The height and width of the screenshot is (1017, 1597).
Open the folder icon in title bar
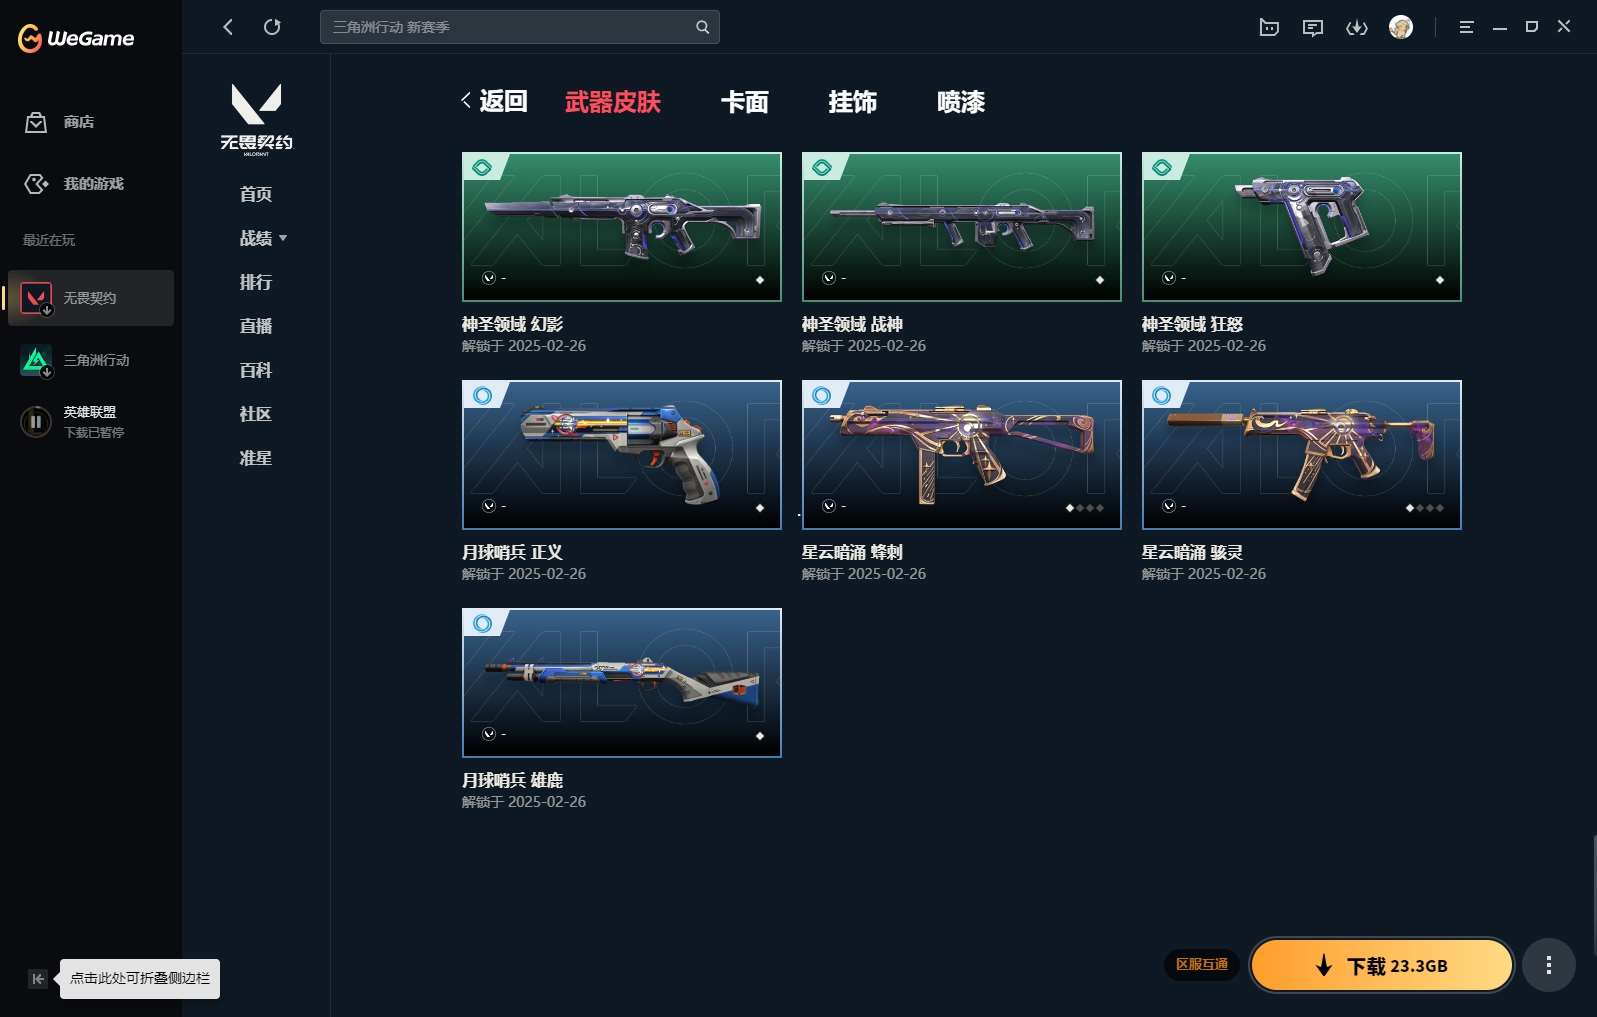click(1269, 27)
